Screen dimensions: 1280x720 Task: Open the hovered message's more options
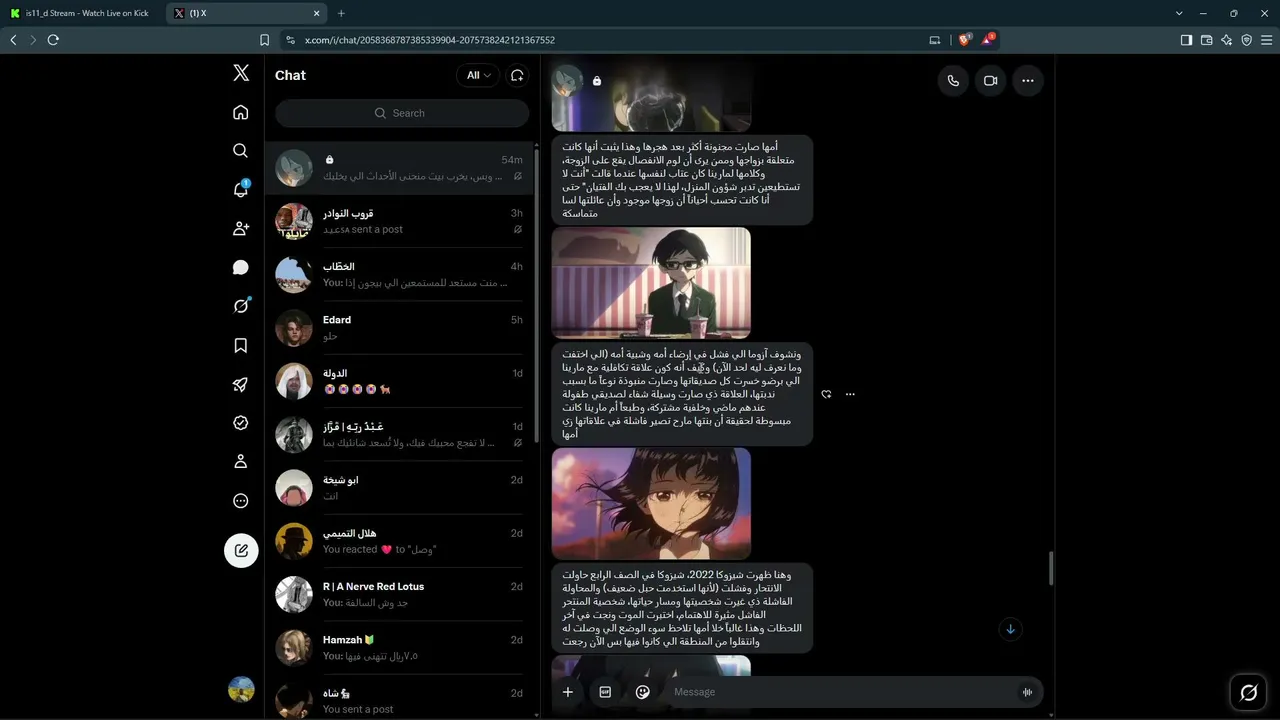pyautogui.click(x=850, y=394)
